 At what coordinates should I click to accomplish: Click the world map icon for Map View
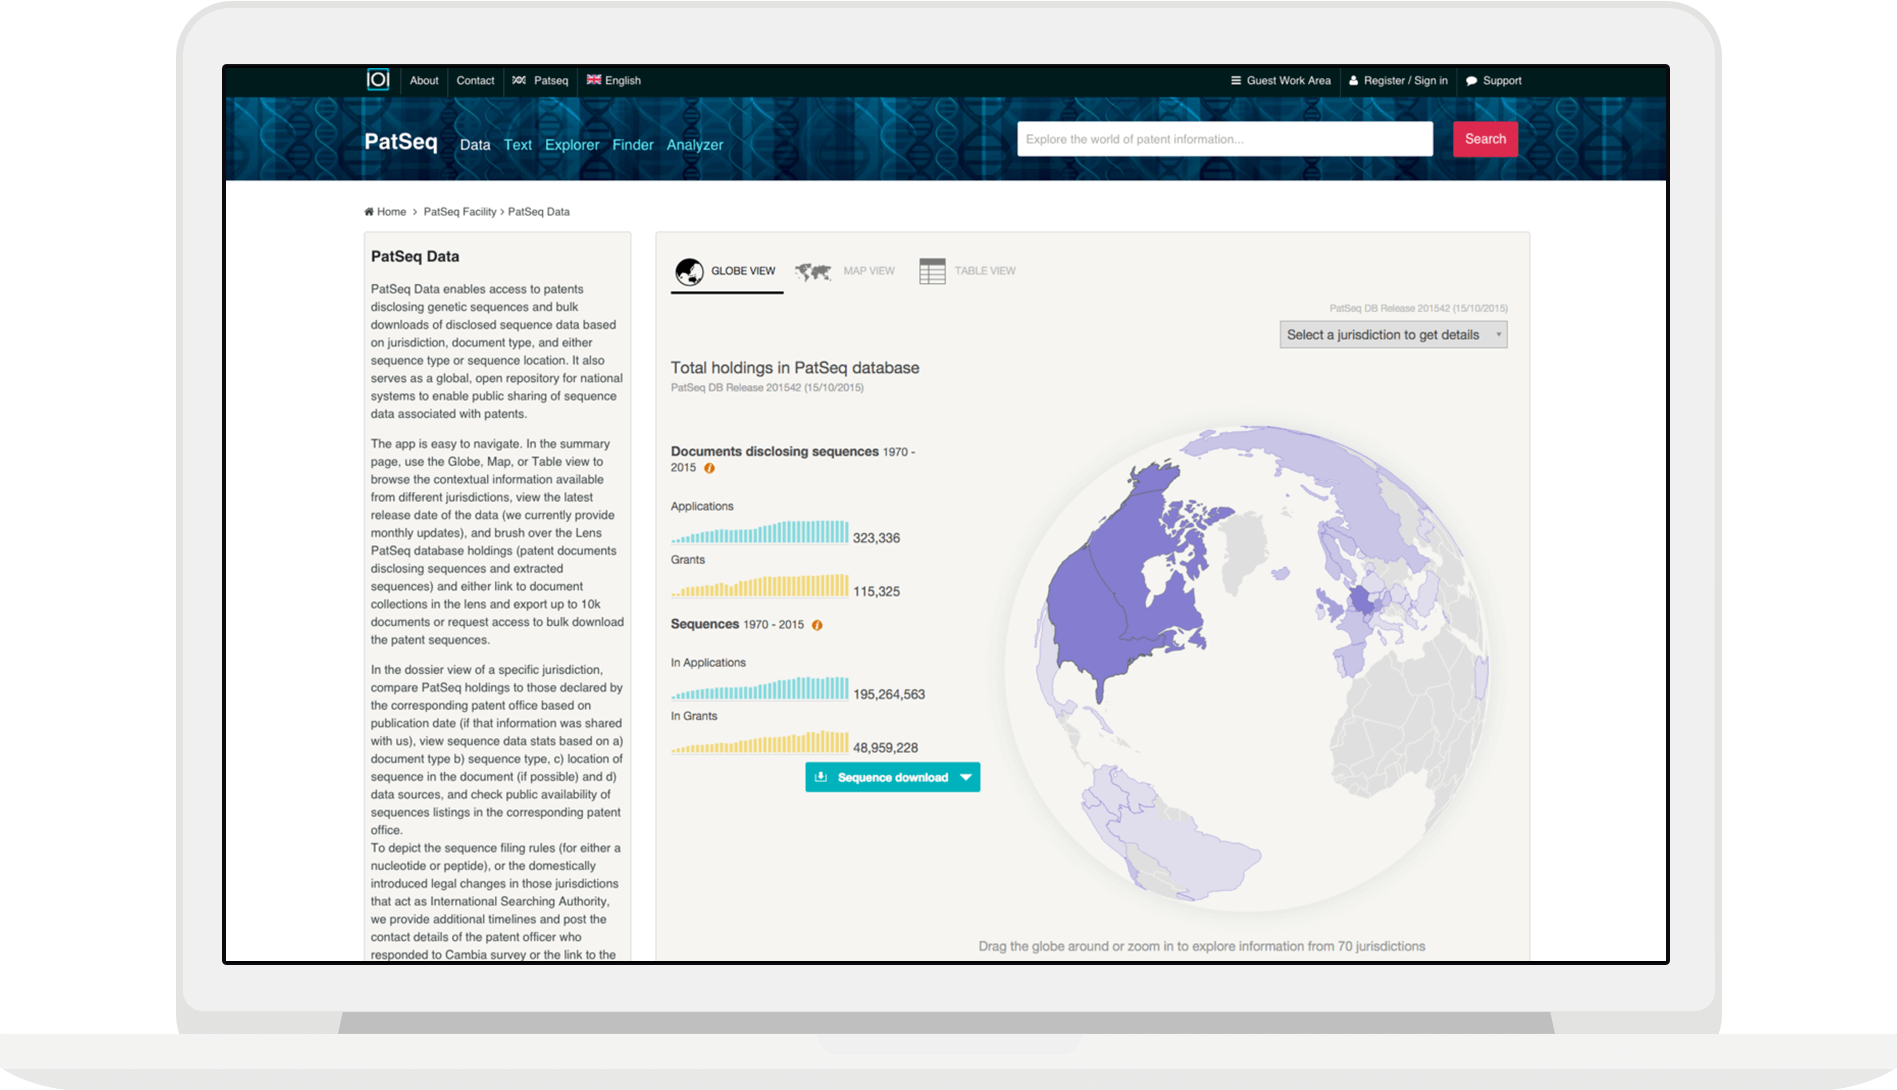point(813,272)
